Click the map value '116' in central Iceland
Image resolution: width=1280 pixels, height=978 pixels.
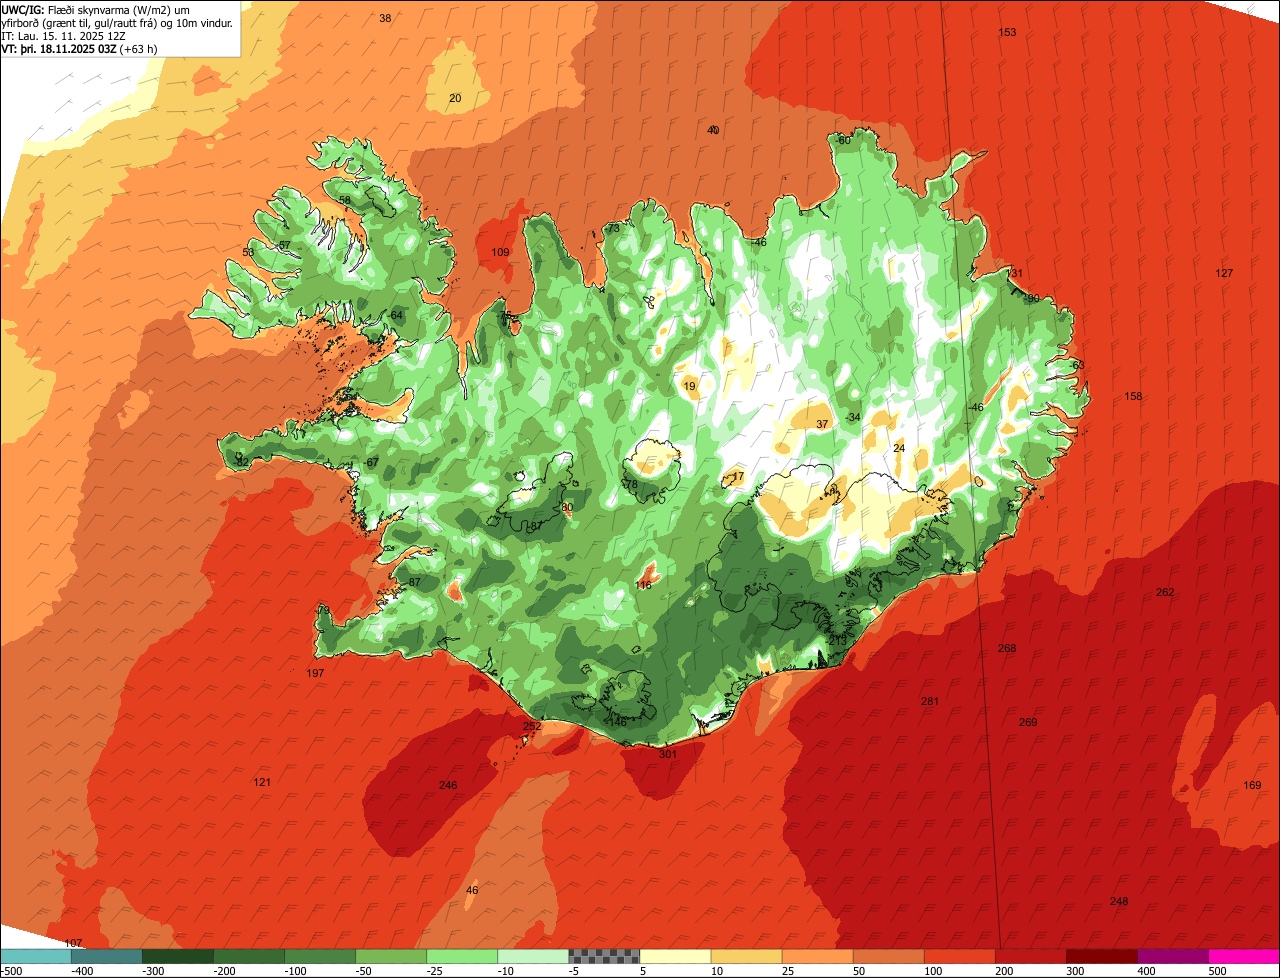pyautogui.click(x=643, y=585)
